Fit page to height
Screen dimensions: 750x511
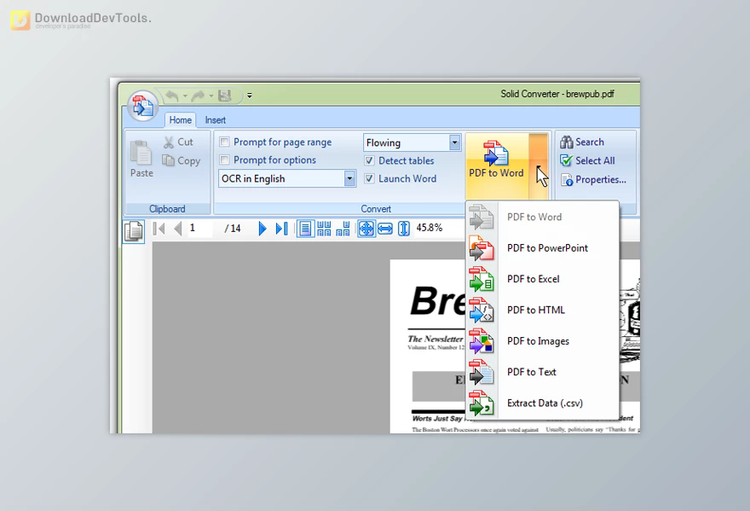pos(404,228)
